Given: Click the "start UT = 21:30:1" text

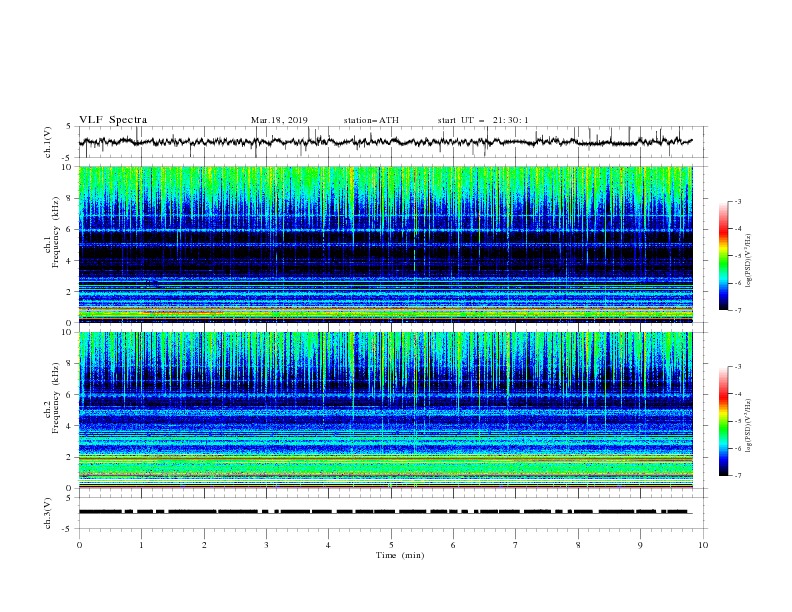Looking at the screenshot, I should coord(483,120).
